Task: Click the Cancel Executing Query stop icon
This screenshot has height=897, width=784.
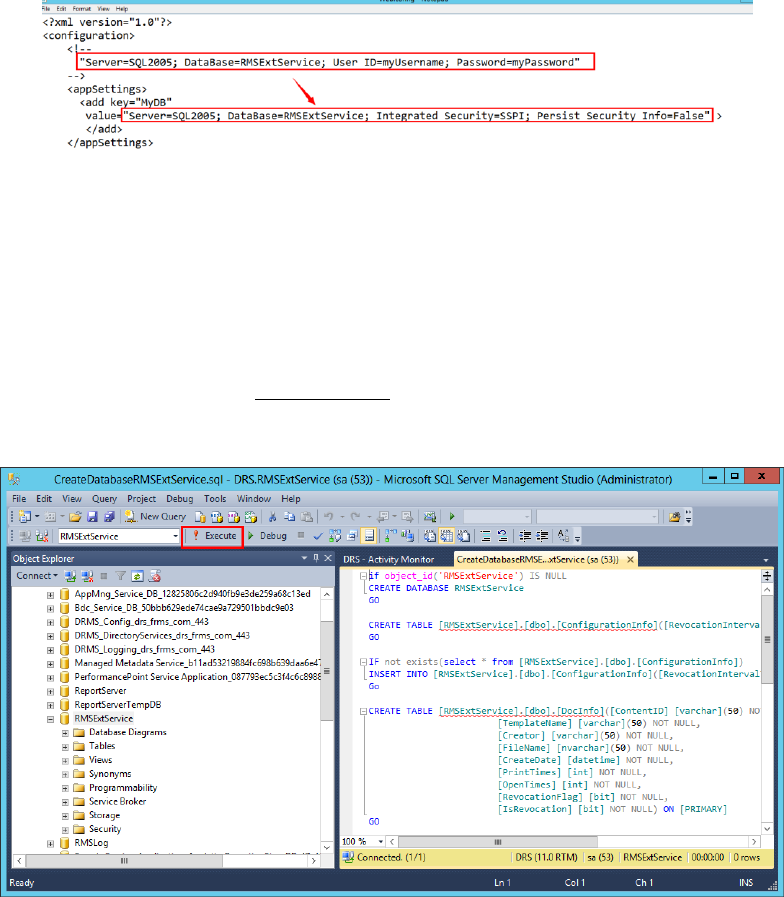Action: (x=301, y=535)
